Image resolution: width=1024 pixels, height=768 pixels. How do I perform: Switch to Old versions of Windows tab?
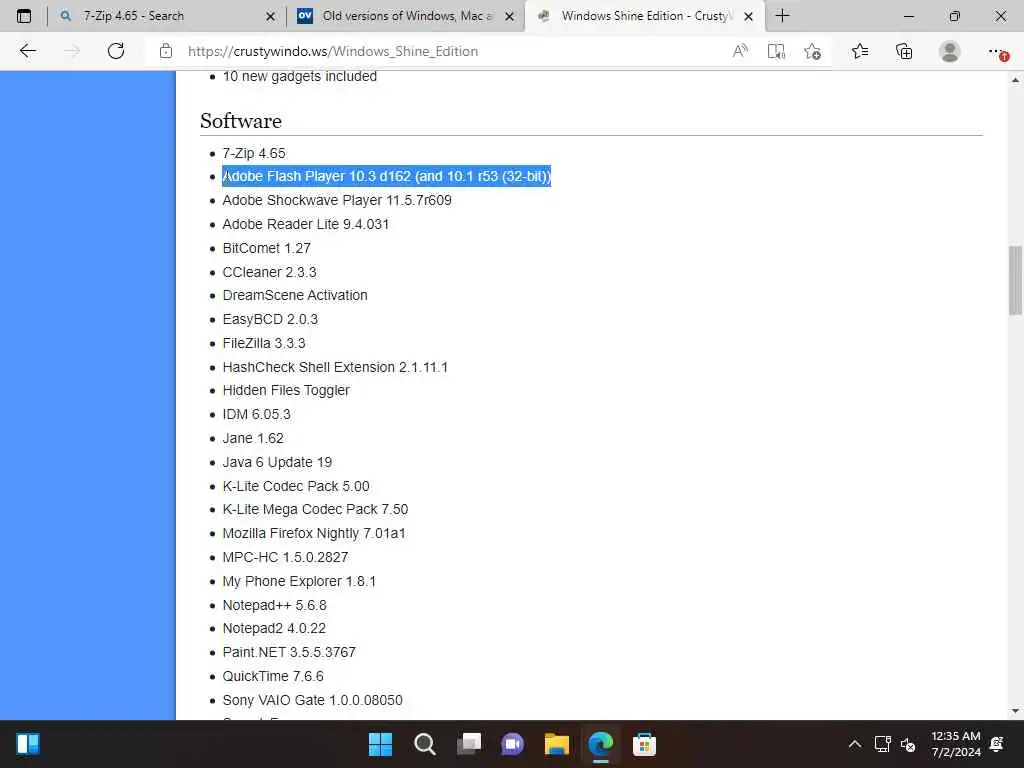[x=405, y=16]
